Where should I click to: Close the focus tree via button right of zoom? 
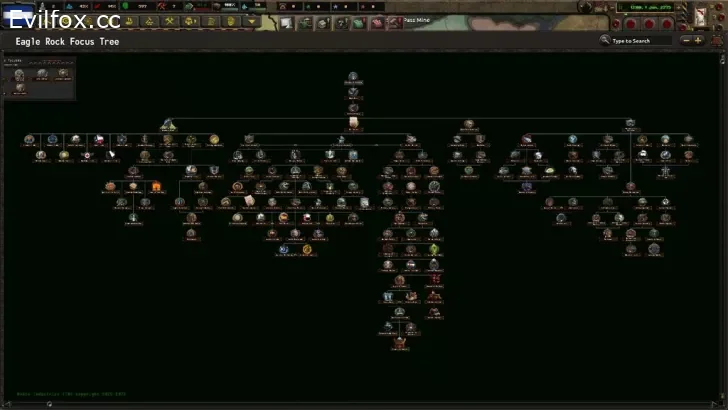click(x=716, y=41)
